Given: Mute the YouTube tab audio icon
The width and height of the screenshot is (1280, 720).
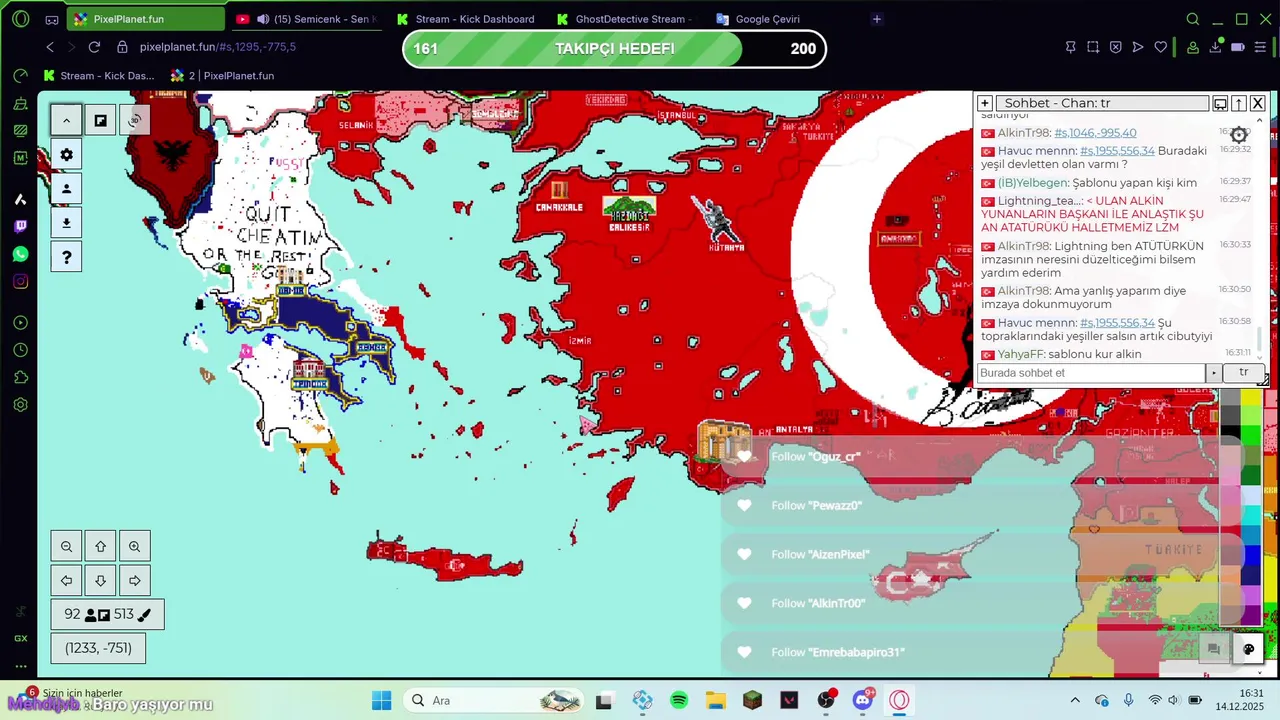Looking at the screenshot, I should (263, 19).
